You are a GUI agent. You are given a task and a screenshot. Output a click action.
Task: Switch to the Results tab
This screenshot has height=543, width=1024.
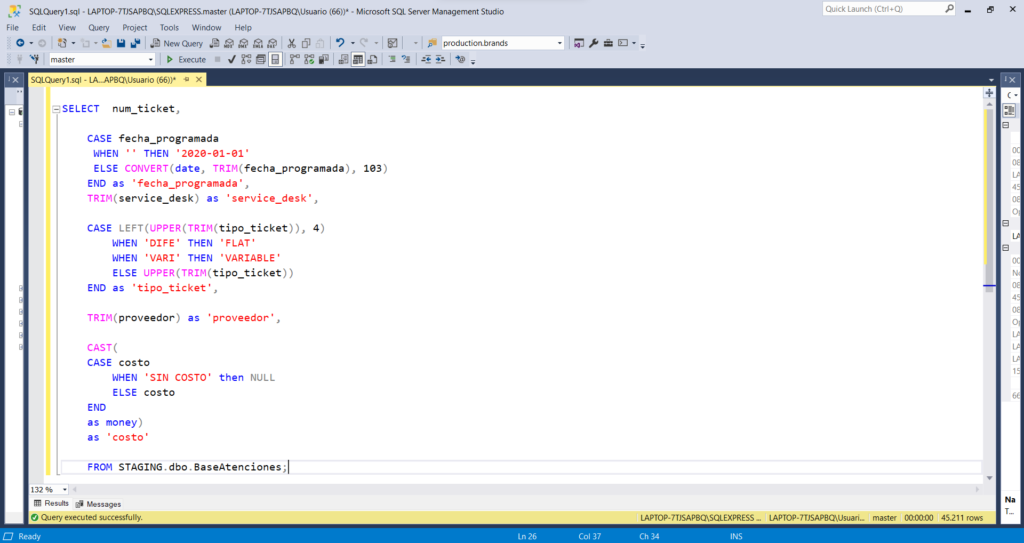tap(51, 504)
